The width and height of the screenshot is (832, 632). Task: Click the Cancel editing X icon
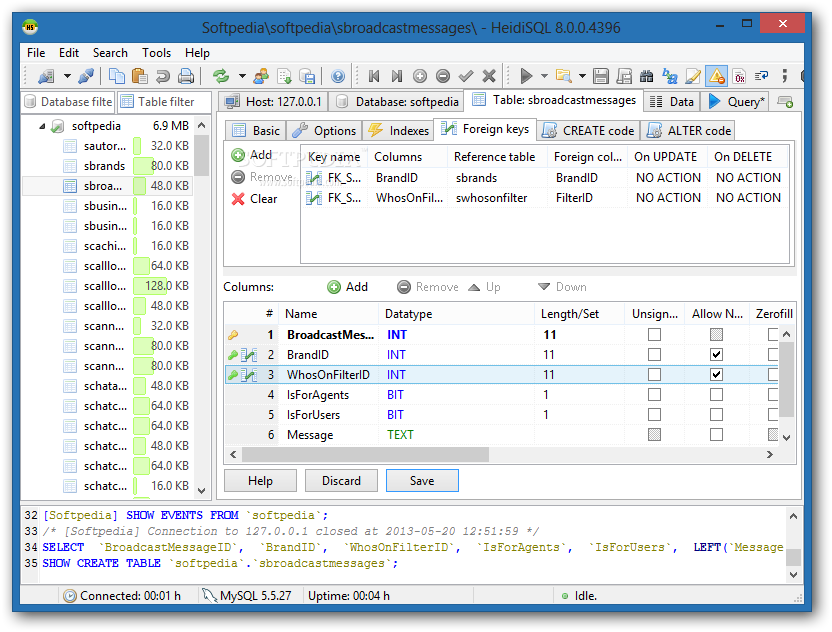tap(489, 76)
